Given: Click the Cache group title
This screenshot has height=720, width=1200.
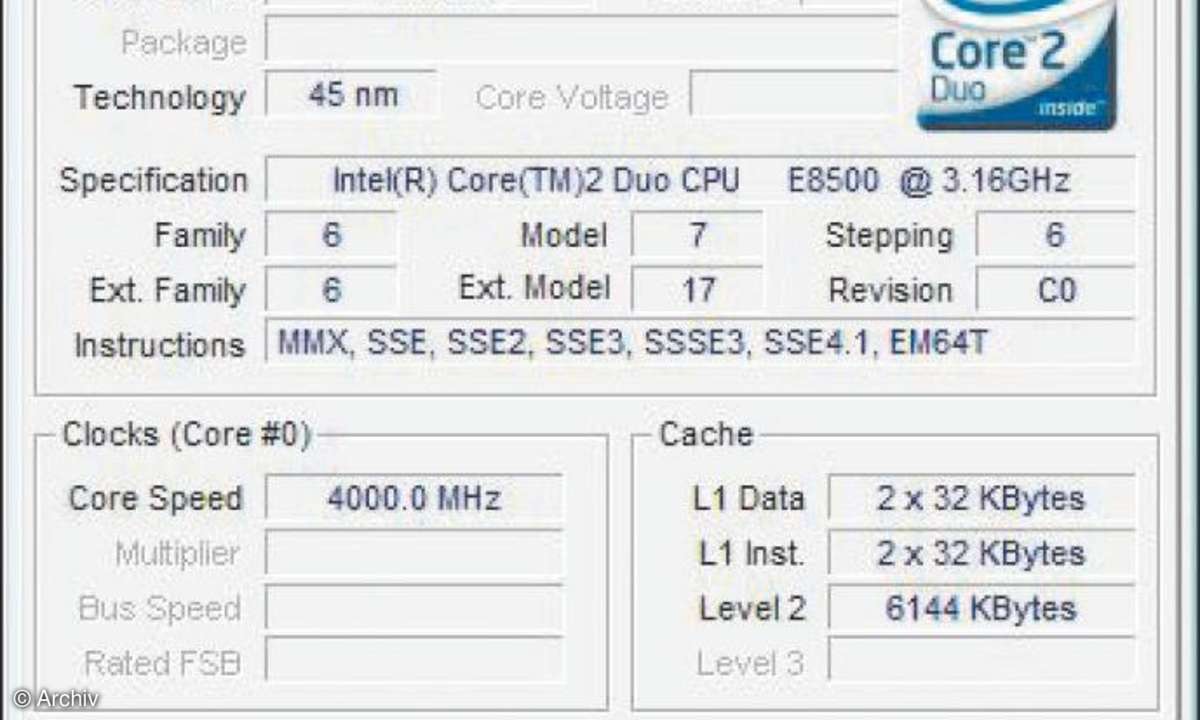Looking at the screenshot, I should [x=706, y=435].
